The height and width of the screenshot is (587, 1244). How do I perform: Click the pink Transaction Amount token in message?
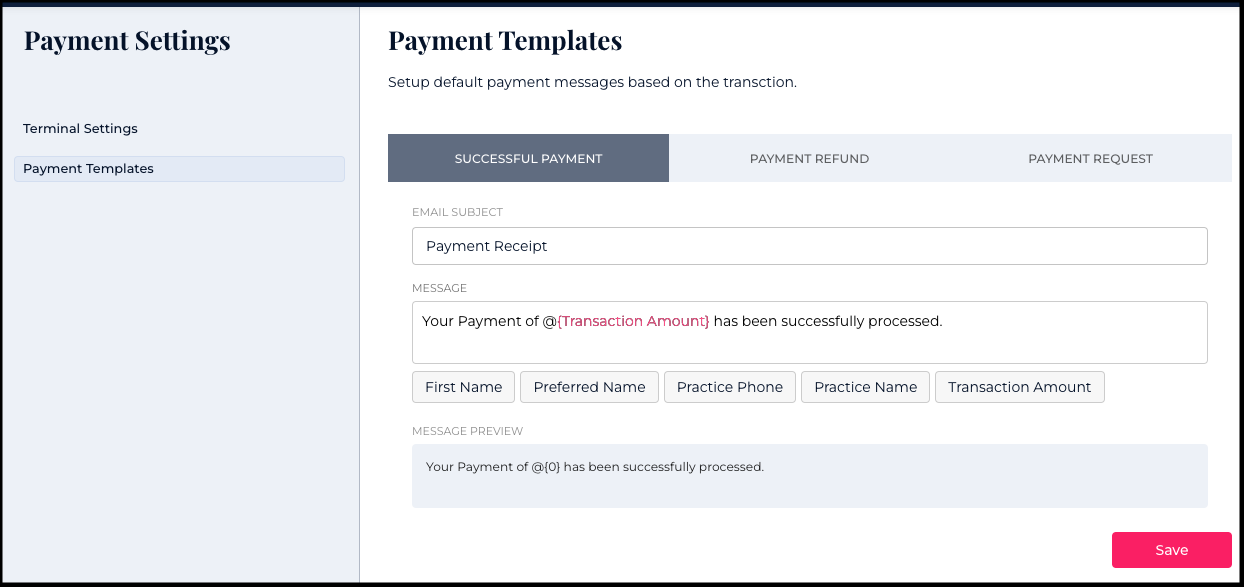[x=634, y=321]
